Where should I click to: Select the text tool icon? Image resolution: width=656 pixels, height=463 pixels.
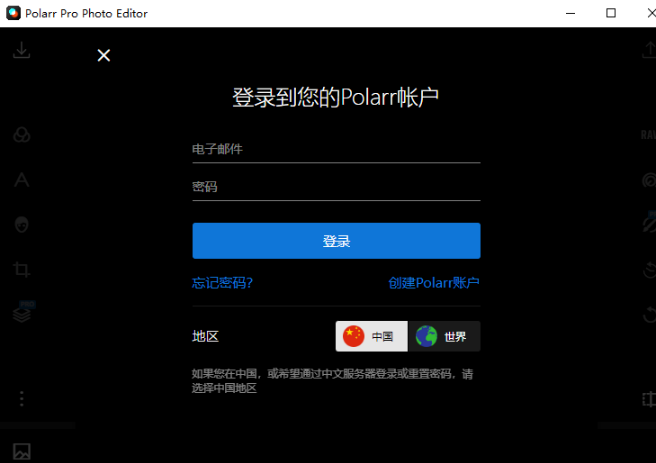21,180
